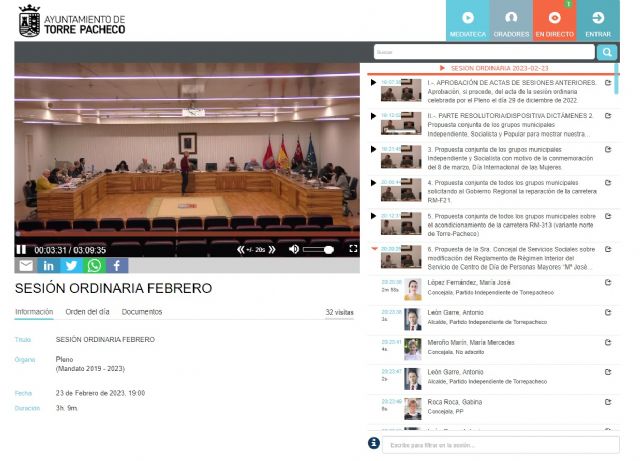This screenshot has width=640, height=461.
Task: Share the session via email icon
Action: click(x=26, y=266)
